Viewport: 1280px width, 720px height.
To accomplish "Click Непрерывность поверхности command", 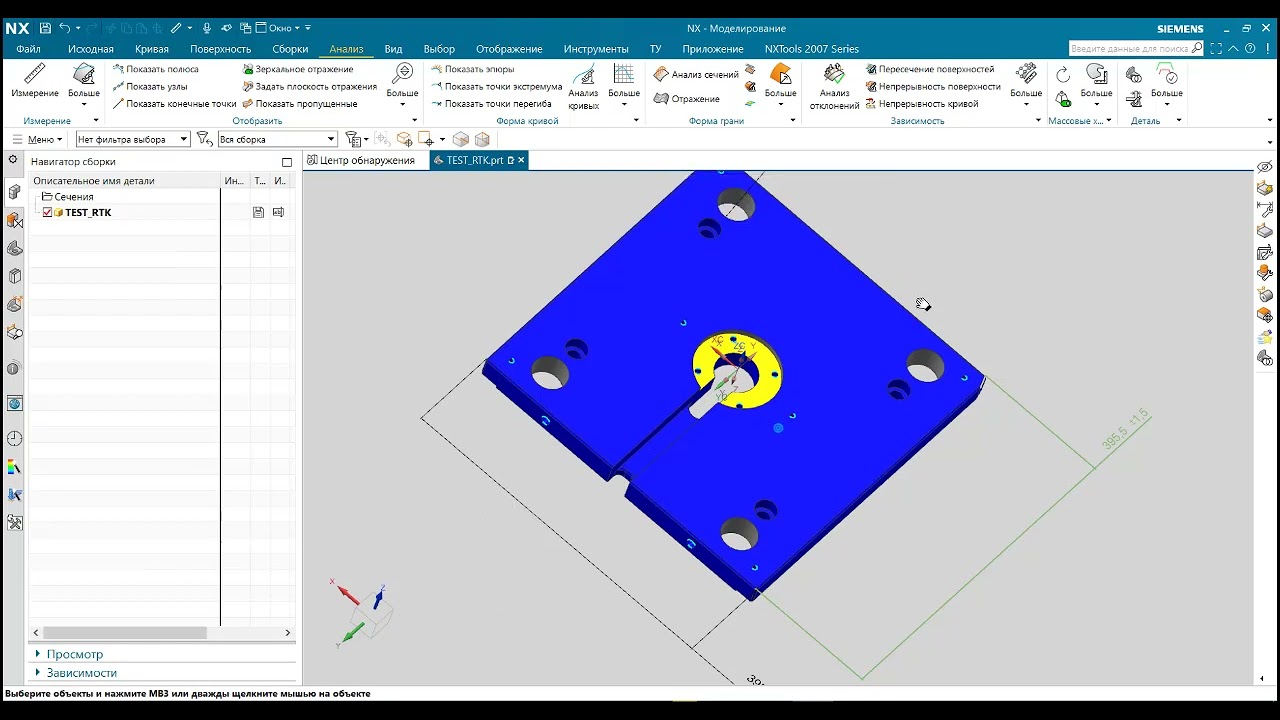I will 933,86.
